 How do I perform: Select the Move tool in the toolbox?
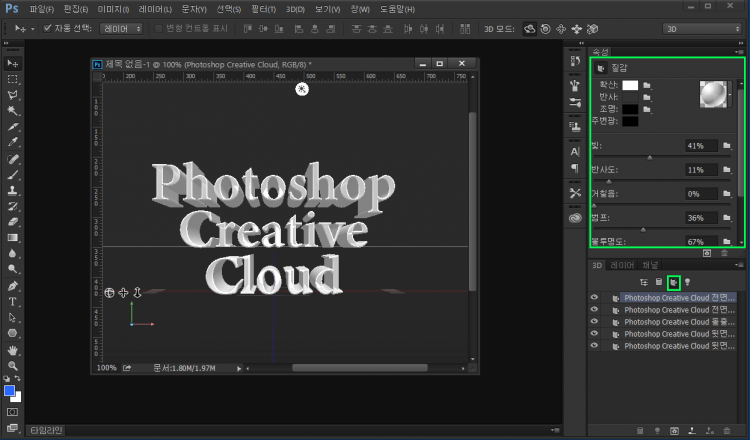coord(13,63)
